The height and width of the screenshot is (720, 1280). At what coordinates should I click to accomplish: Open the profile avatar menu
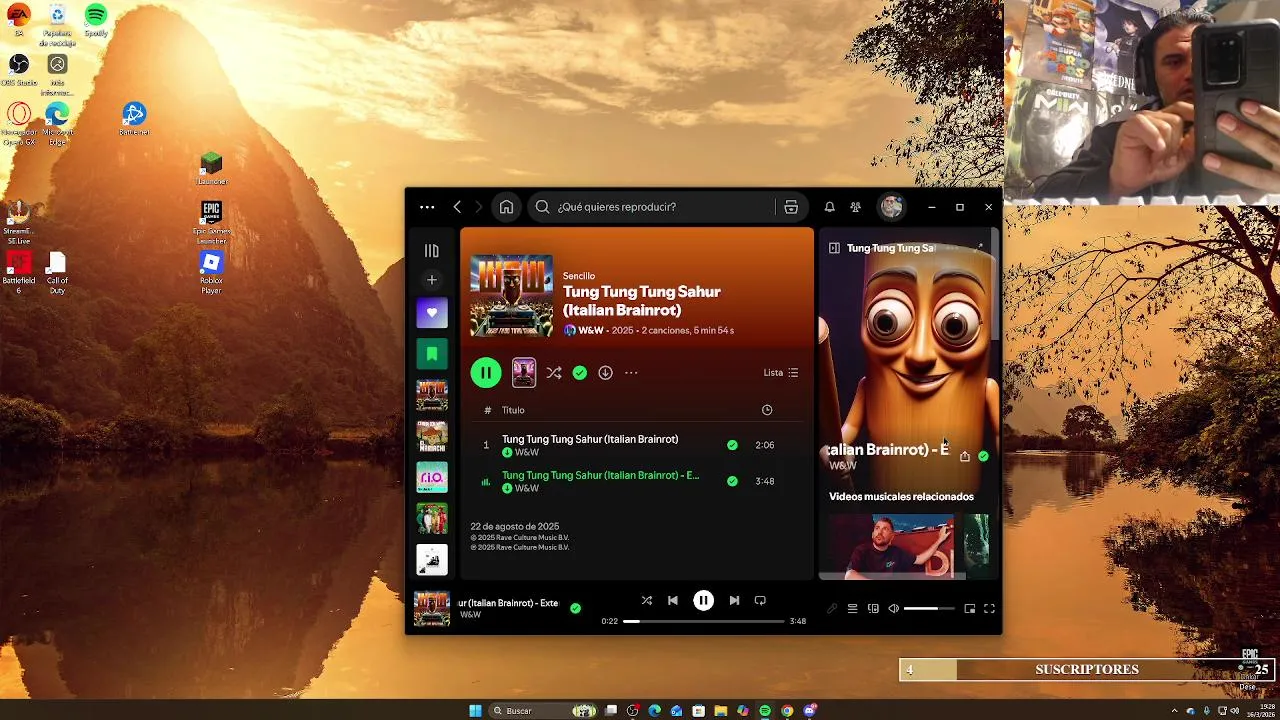point(891,207)
